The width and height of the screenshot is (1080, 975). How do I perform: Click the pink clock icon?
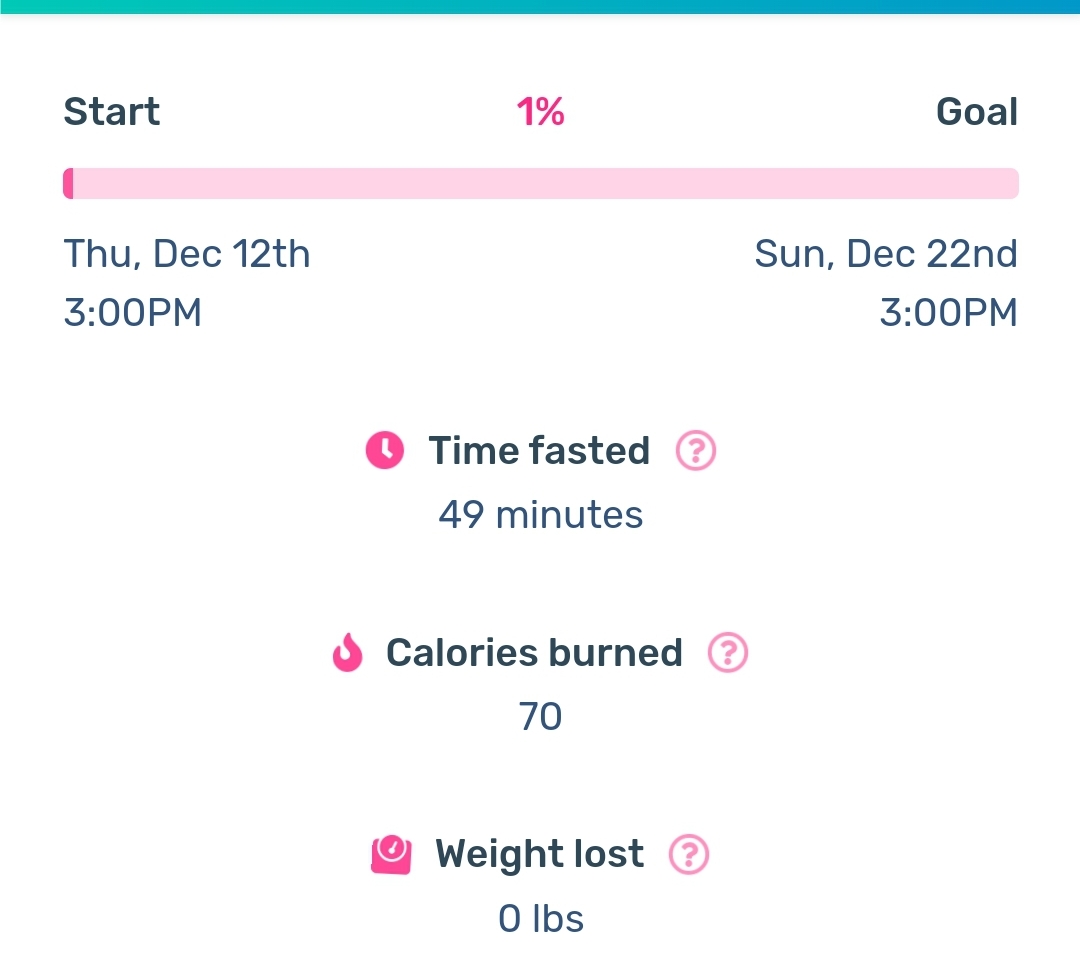[384, 450]
